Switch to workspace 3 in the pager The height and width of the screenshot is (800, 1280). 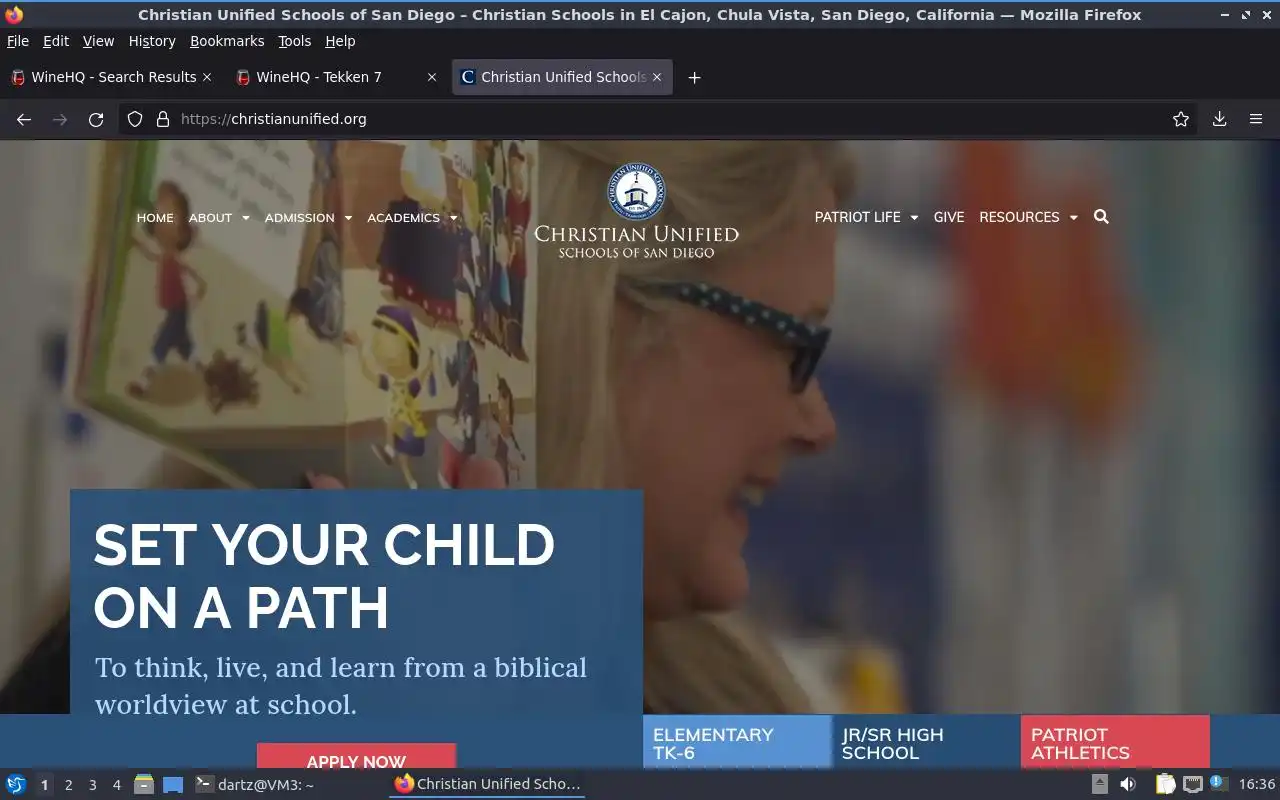(x=92, y=784)
